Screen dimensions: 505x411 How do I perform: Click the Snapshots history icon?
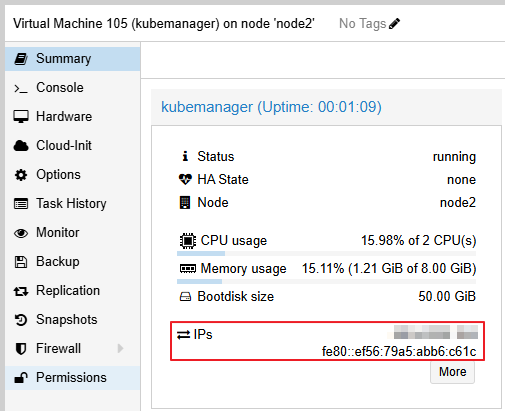21,320
